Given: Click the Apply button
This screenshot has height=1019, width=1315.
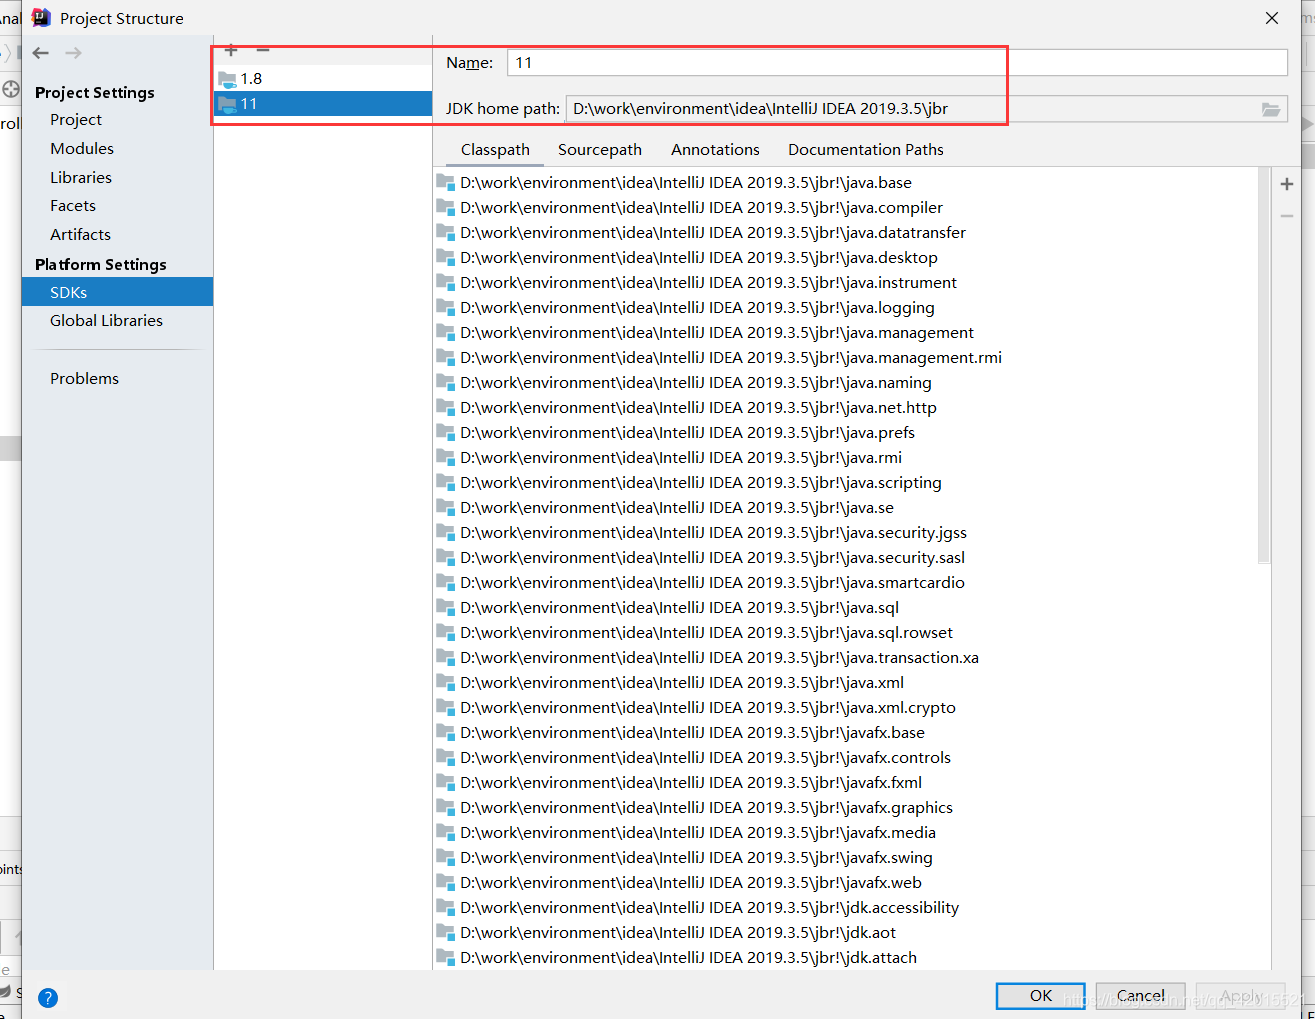Looking at the screenshot, I should pyautogui.click(x=1240, y=996).
